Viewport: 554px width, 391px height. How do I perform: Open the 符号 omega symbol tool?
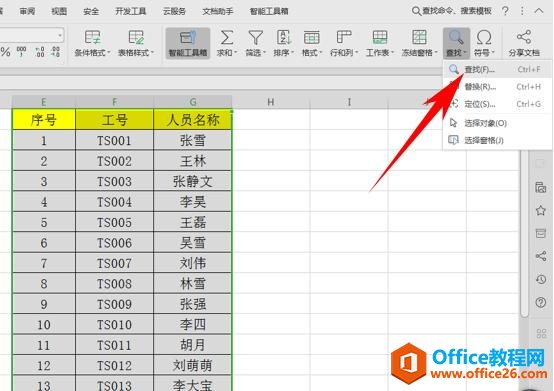coord(484,43)
